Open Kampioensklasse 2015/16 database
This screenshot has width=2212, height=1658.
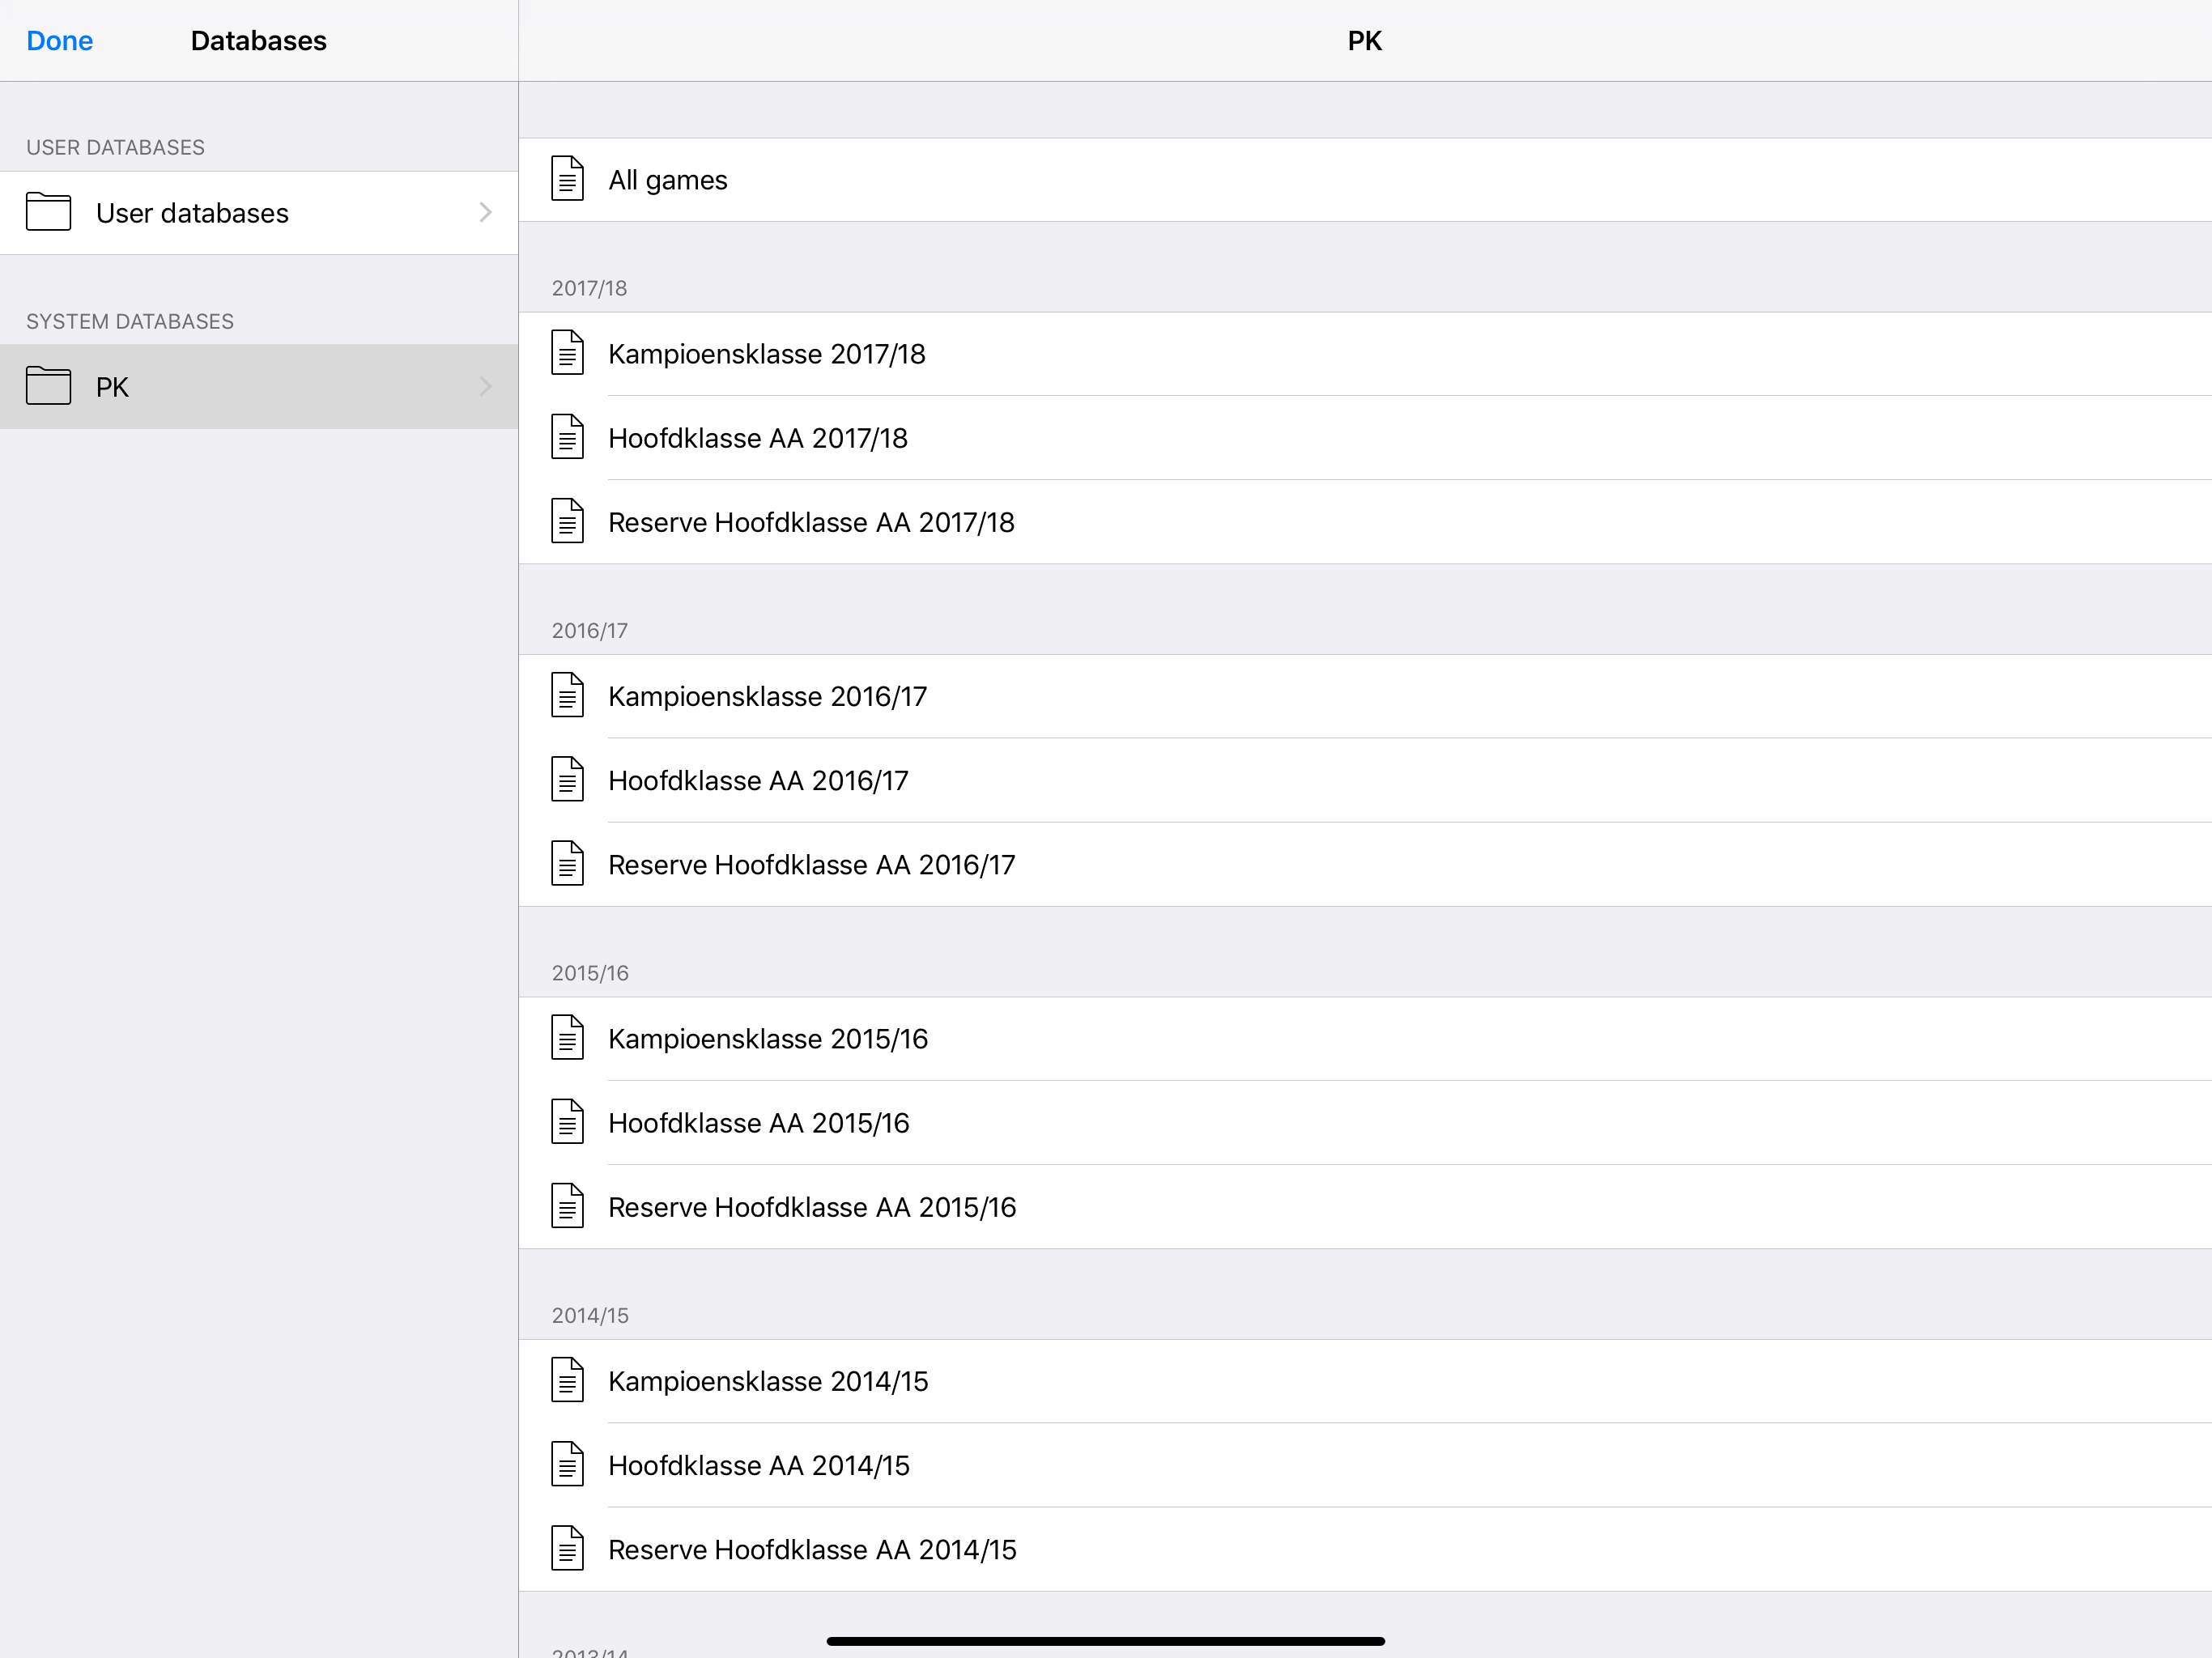(1365, 1038)
